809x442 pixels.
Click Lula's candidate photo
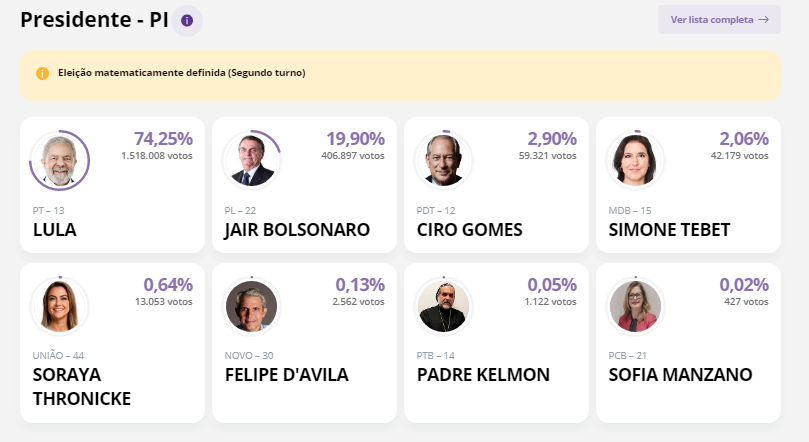click(59, 160)
